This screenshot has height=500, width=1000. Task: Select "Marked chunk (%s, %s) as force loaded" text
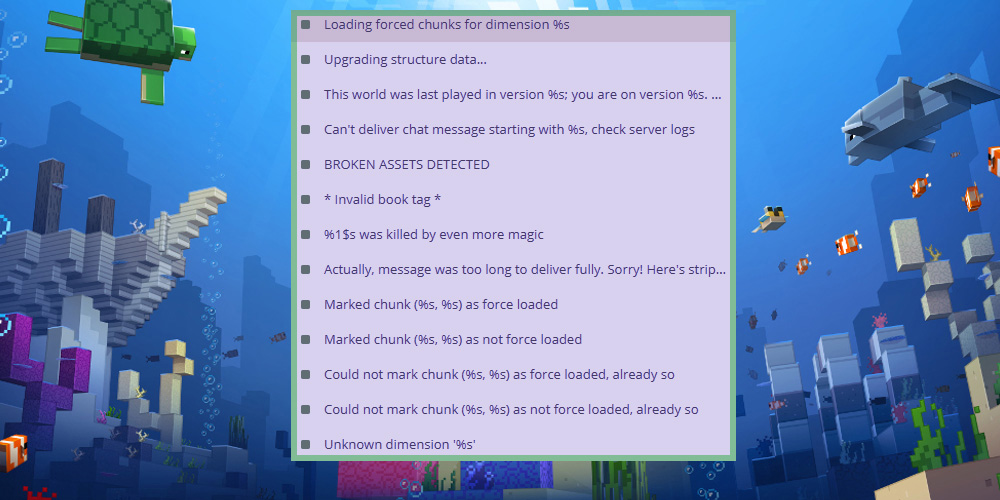[x=440, y=304]
